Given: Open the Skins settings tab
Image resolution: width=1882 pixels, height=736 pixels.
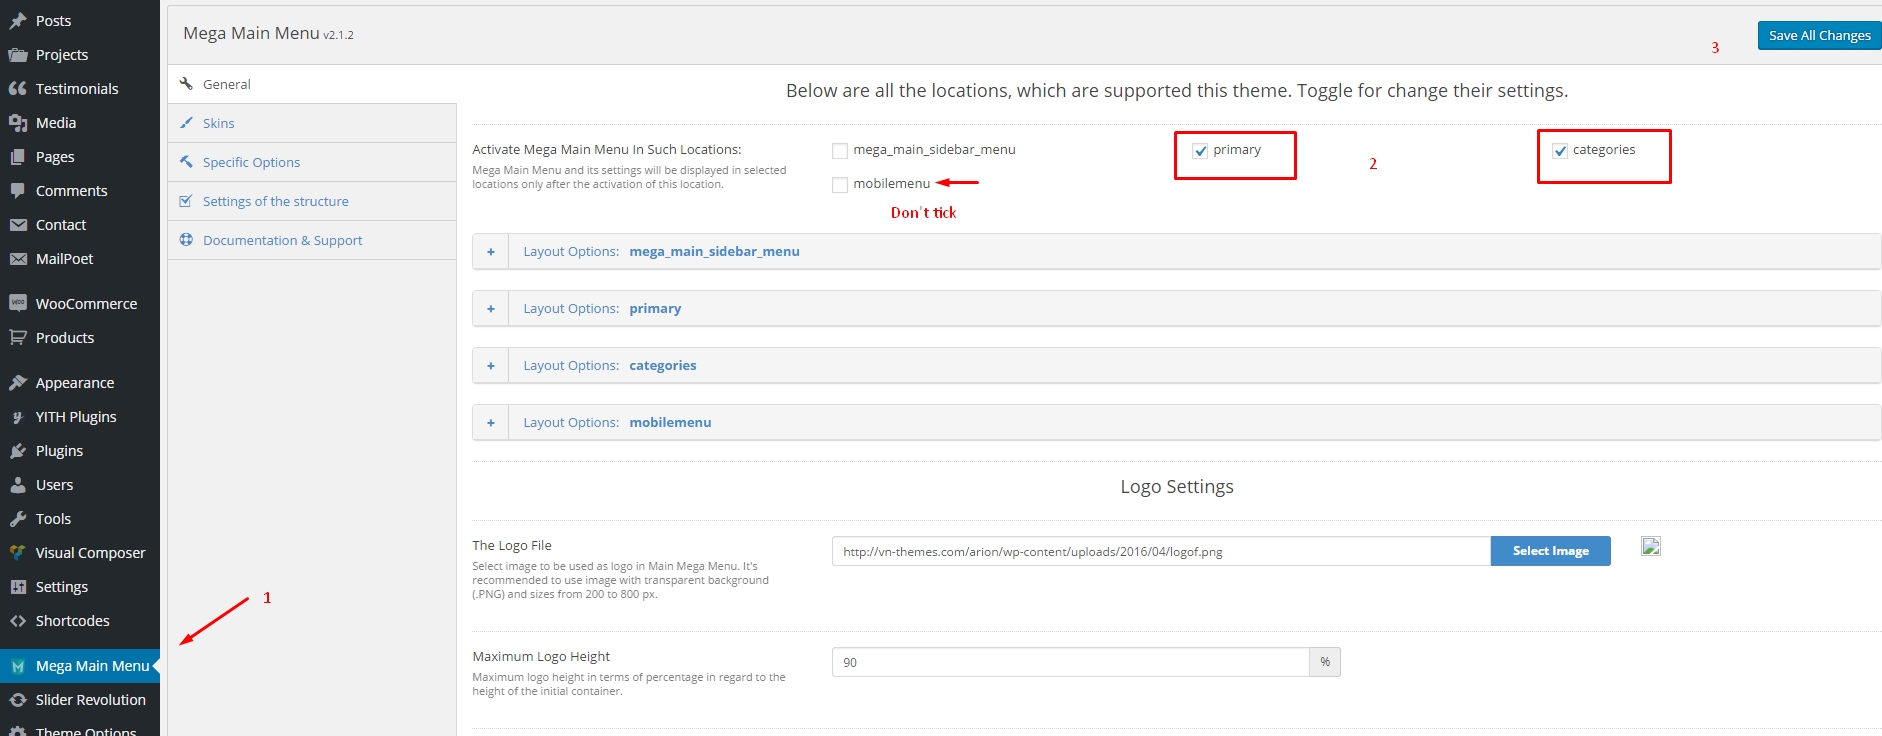Looking at the screenshot, I should [x=219, y=123].
